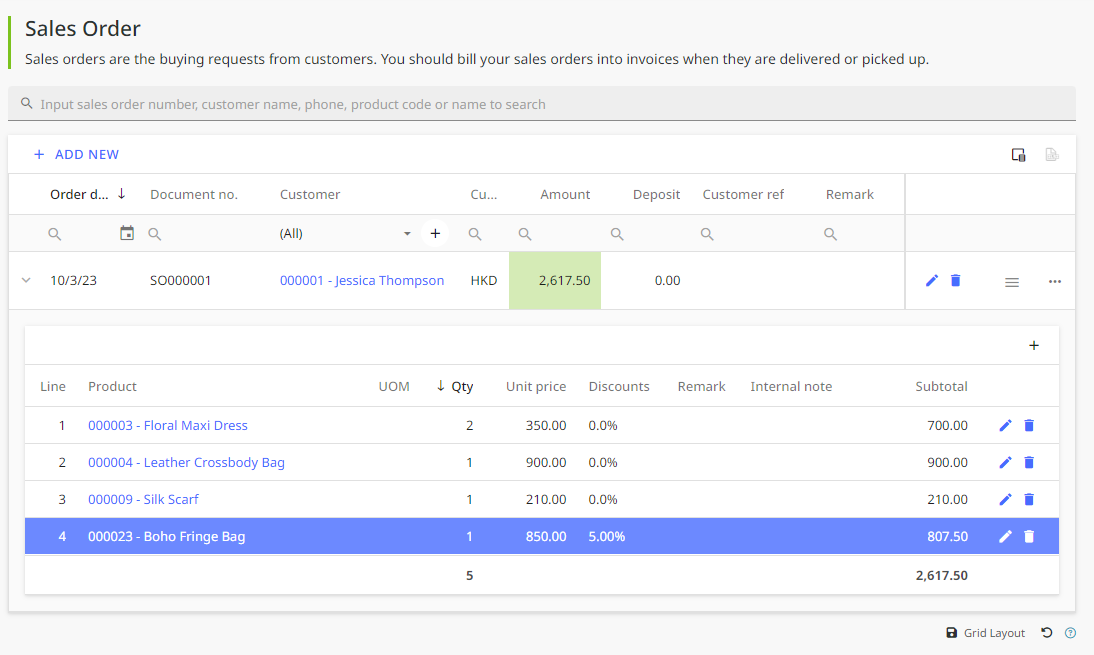1094x655 pixels.
Task: Open the hamburger lines menu for SO000001
Action: pyautogui.click(x=1012, y=282)
